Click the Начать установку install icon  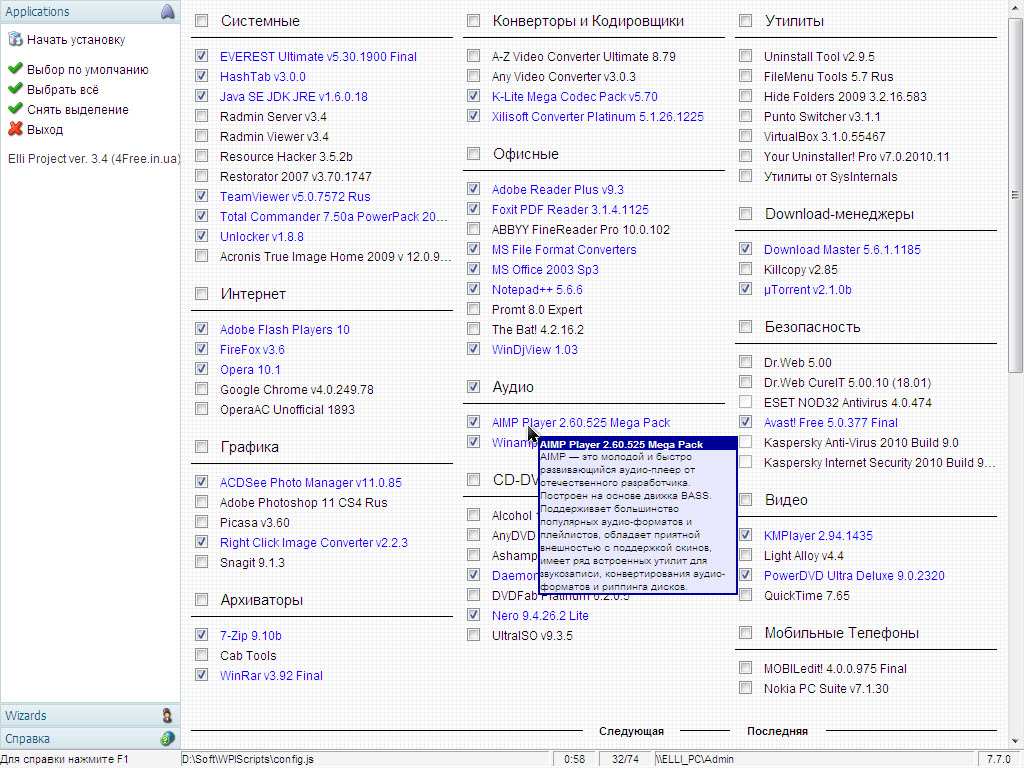click(15, 39)
